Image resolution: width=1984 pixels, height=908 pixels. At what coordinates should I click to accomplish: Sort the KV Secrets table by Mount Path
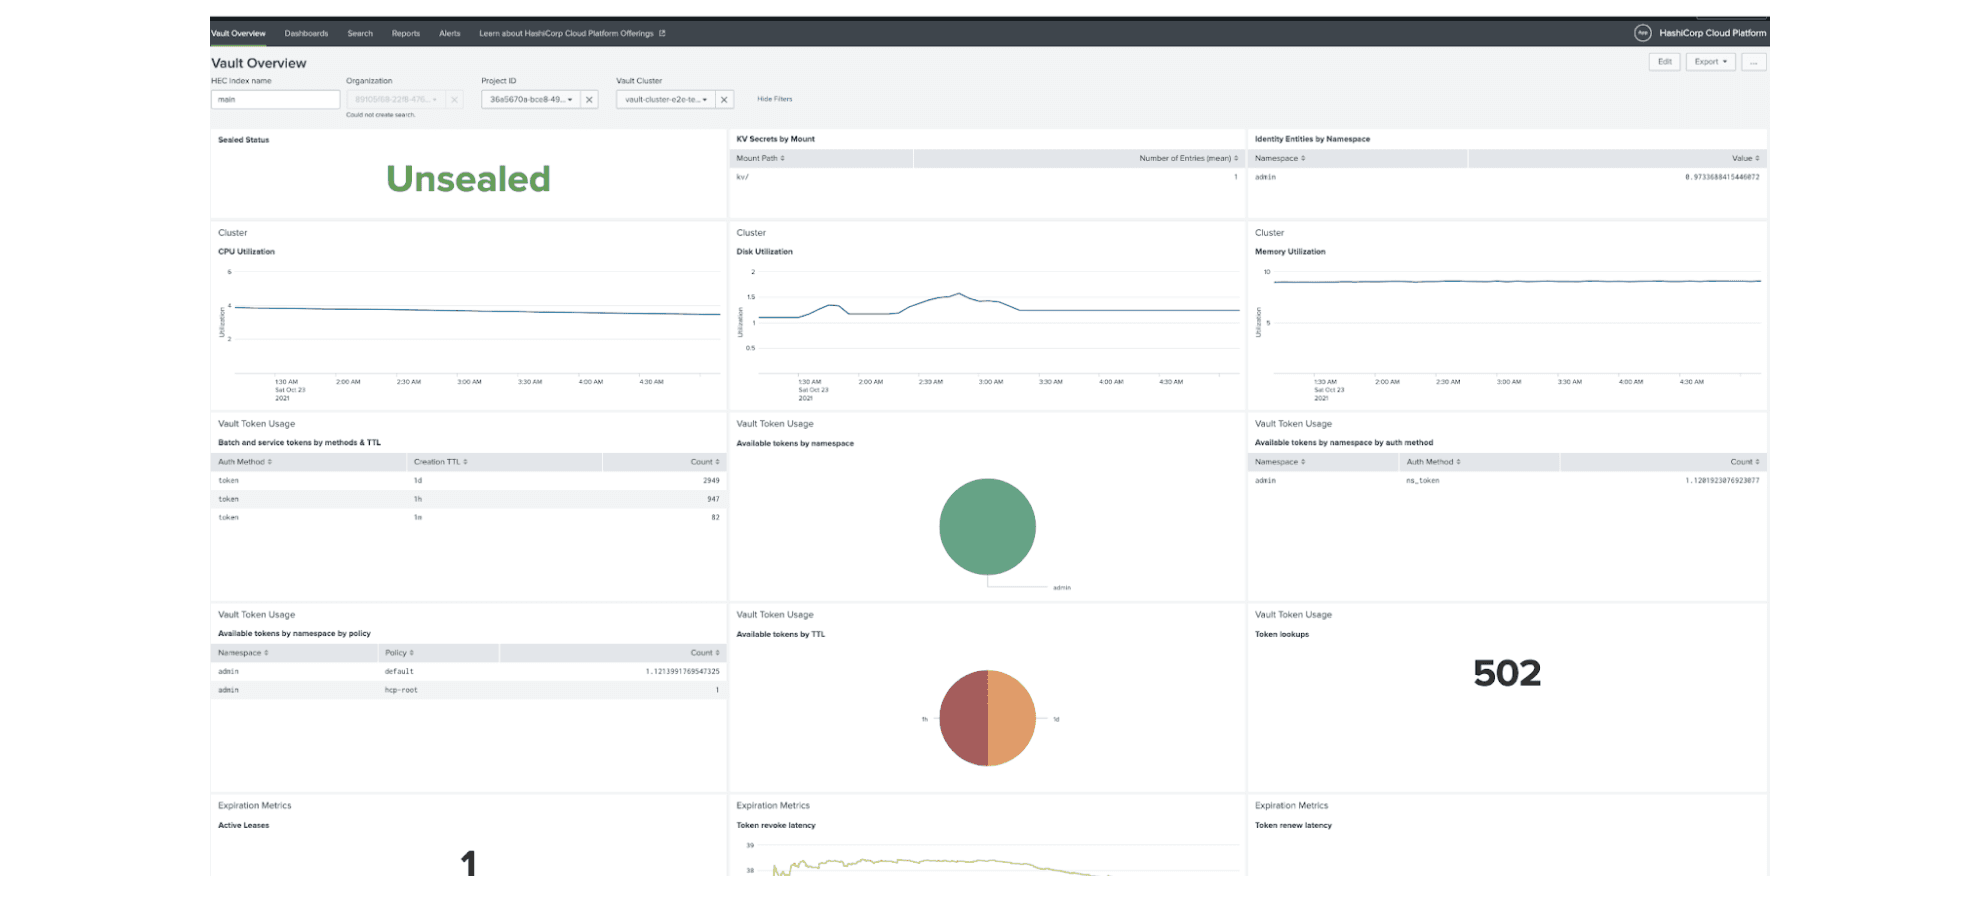[x=761, y=158]
